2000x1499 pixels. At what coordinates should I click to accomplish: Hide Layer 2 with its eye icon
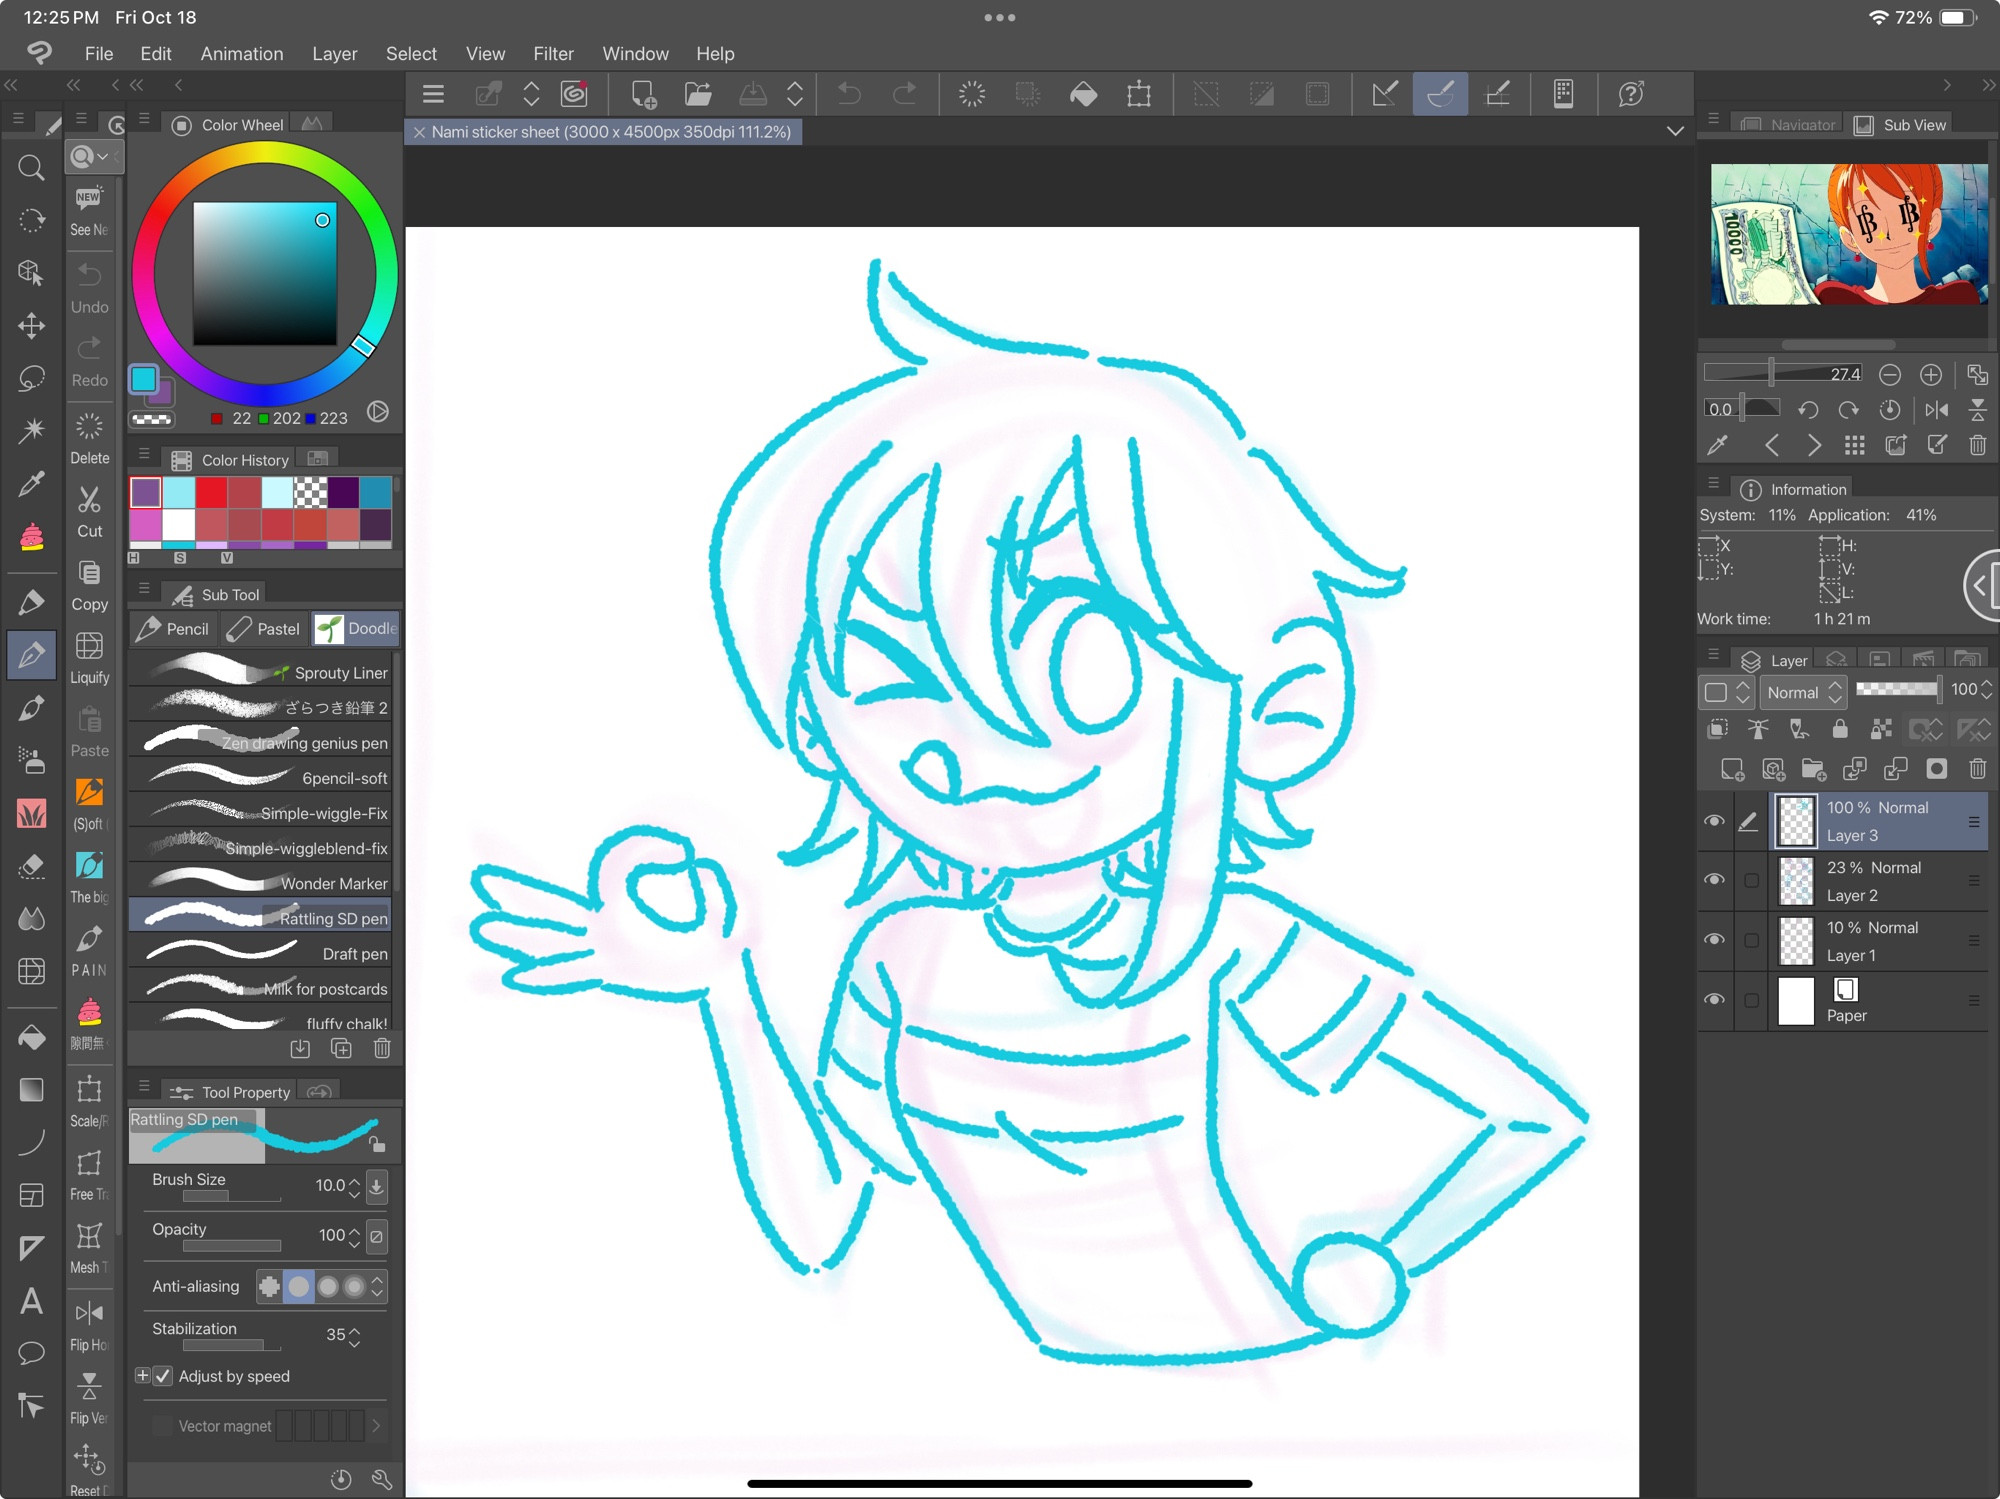click(x=1714, y=880)
